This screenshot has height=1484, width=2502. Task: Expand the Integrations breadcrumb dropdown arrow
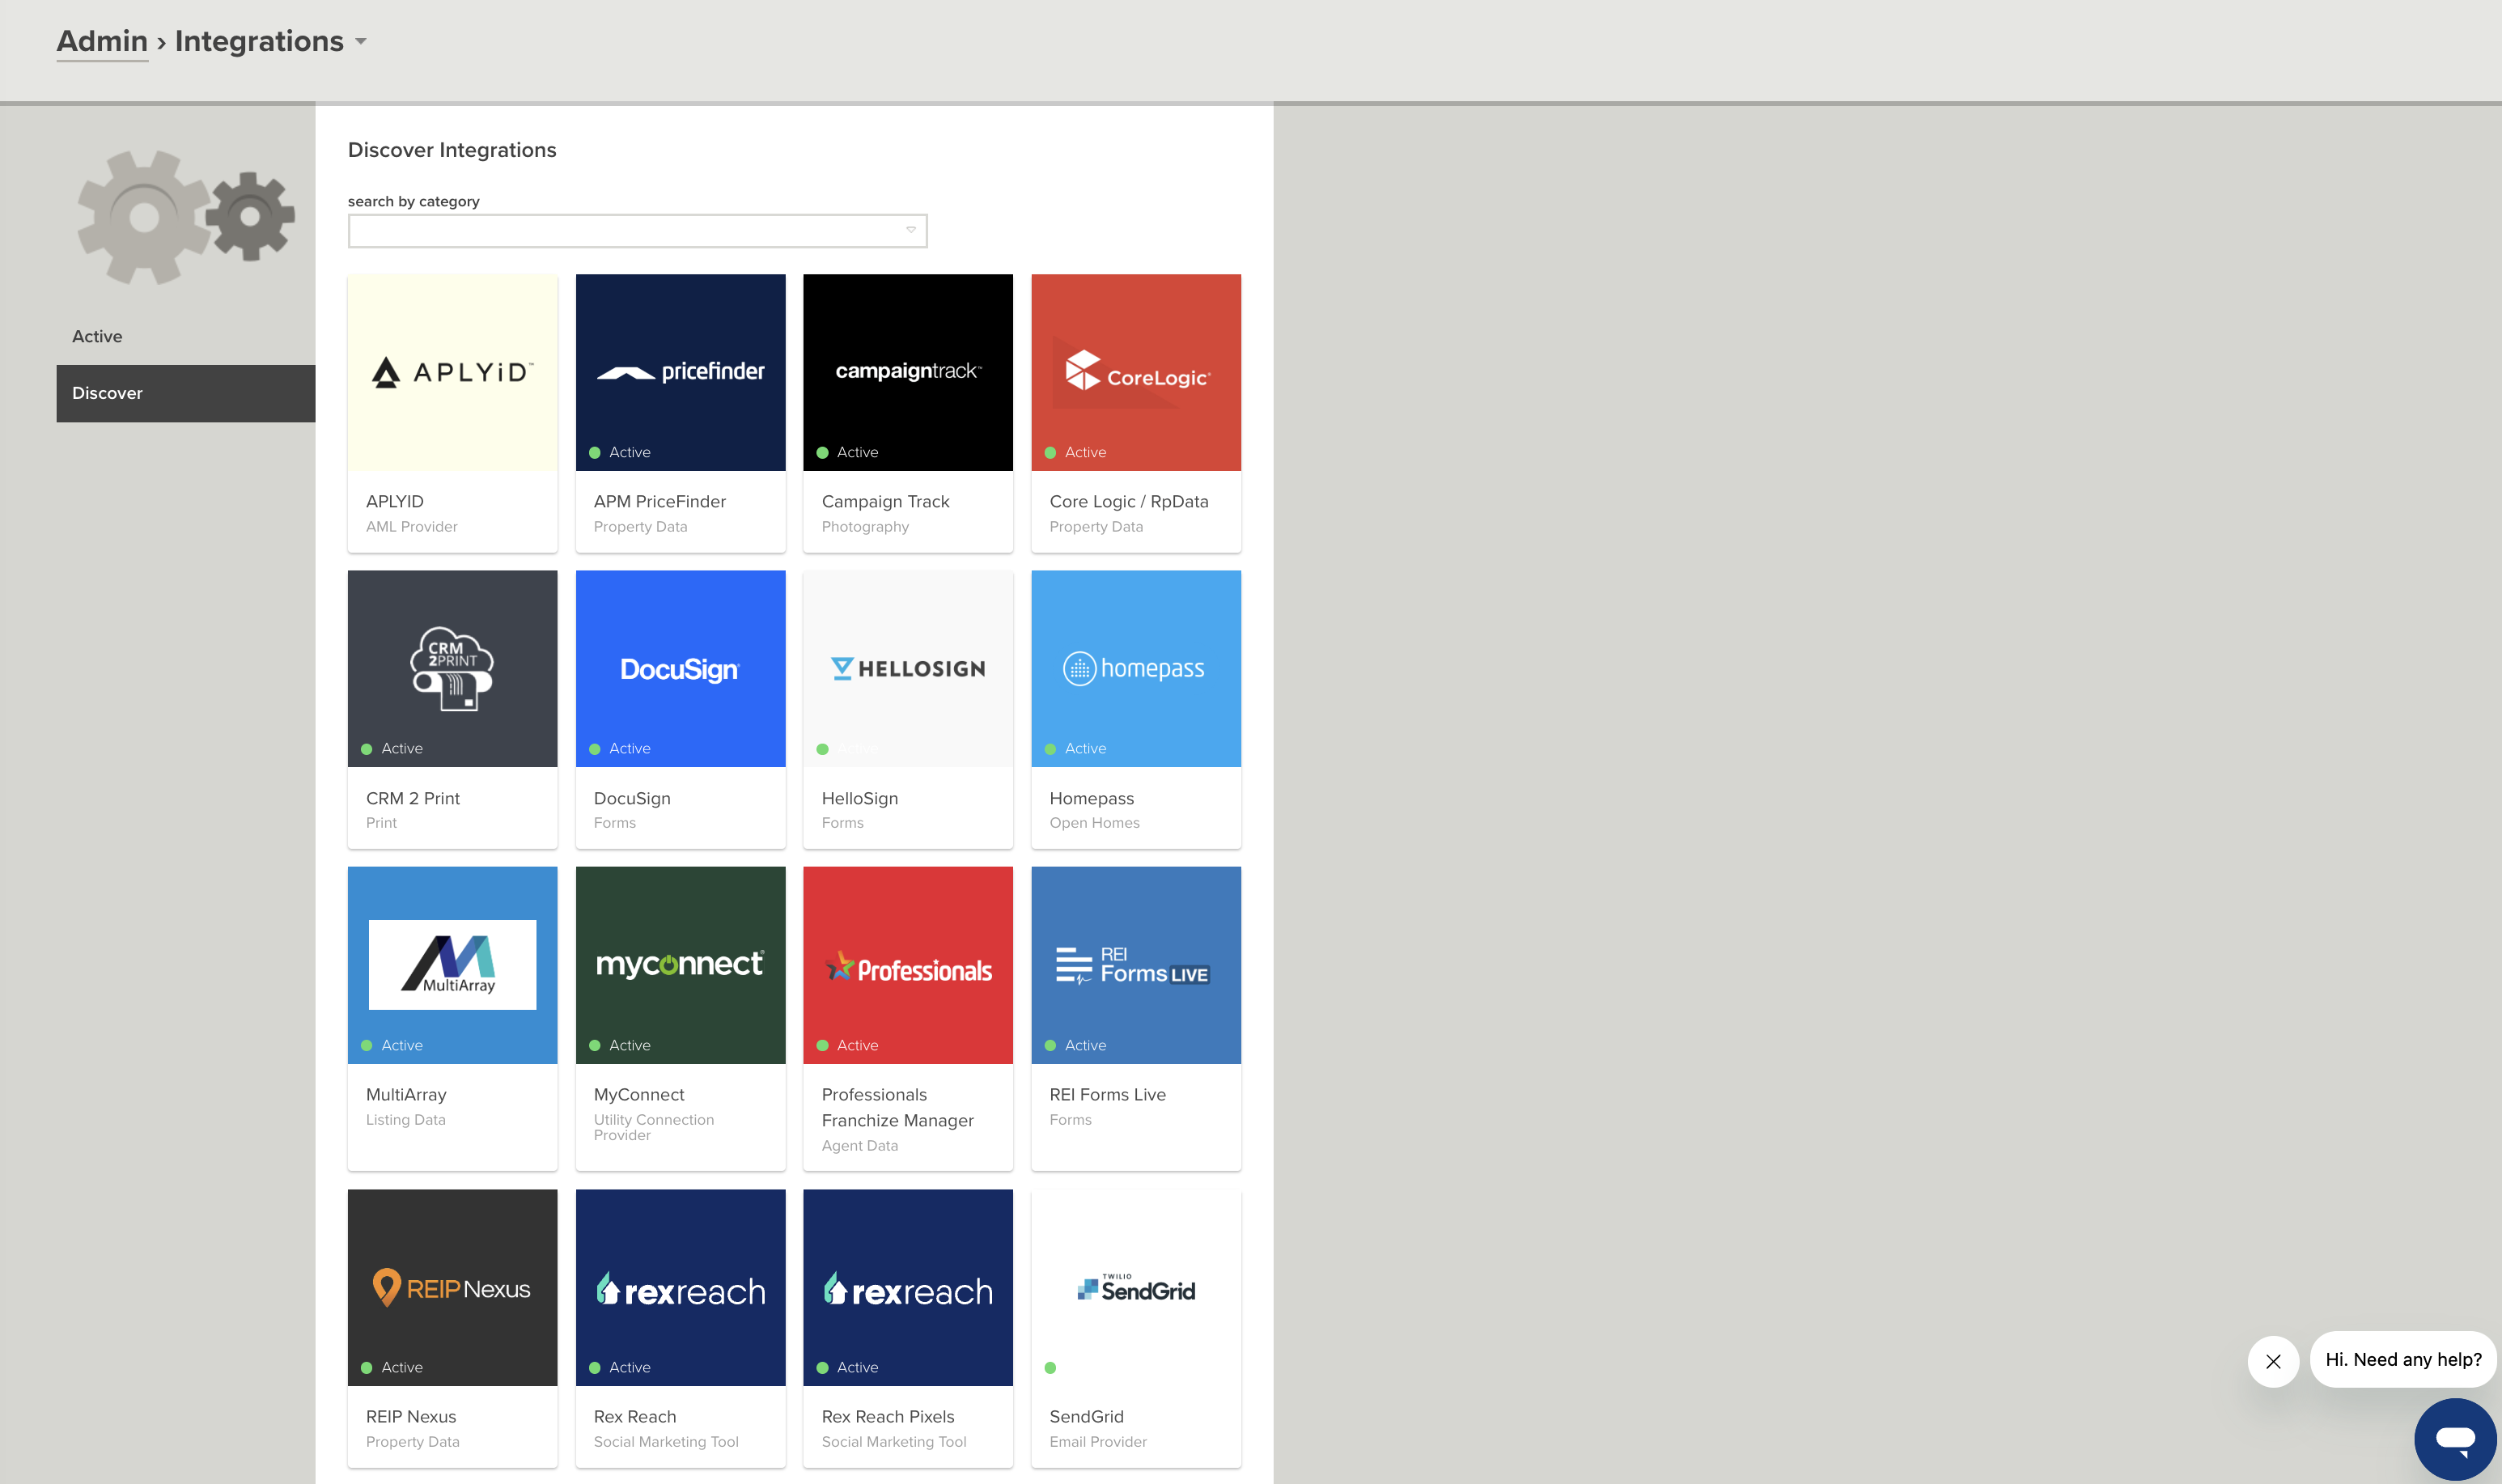coord(361,41)
